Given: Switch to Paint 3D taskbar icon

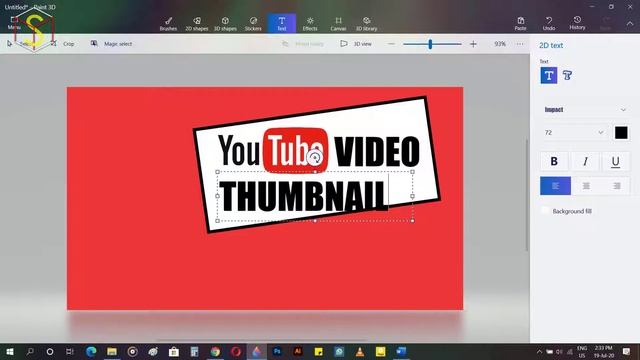Looking at the screenshot, I should 256,351.
